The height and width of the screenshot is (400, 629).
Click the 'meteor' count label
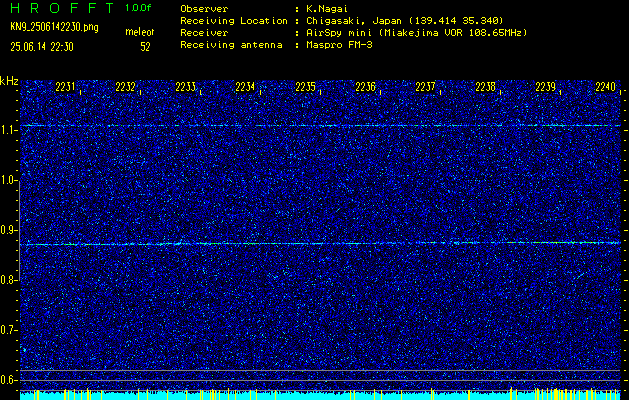click(x=140, y=32)
